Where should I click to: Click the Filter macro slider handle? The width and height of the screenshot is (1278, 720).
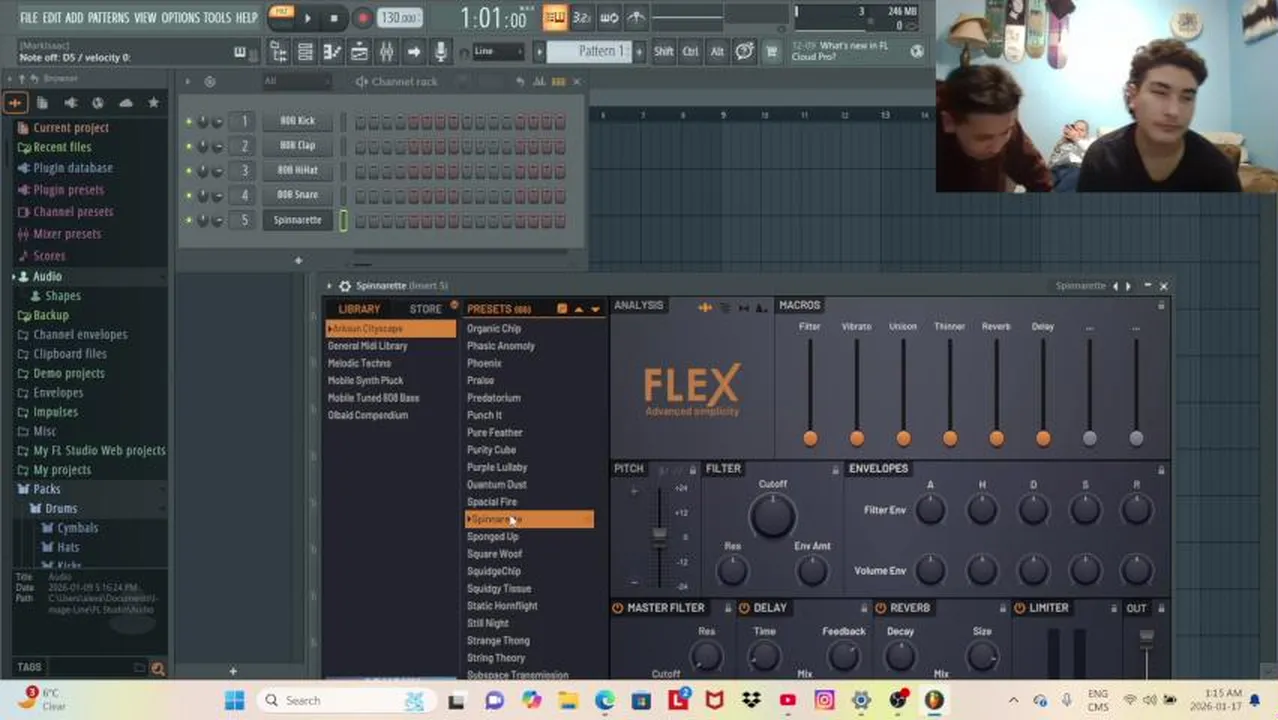coord(810,438)
